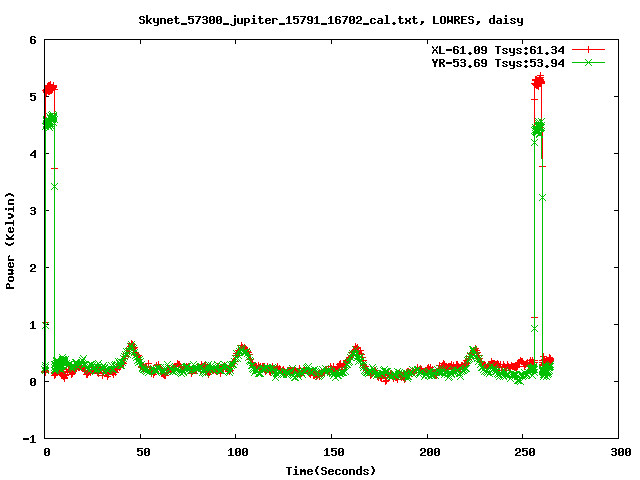The image size is (640, 480).
Task: Click the x-axis tick label 150
Action: (x=334, y=452)
